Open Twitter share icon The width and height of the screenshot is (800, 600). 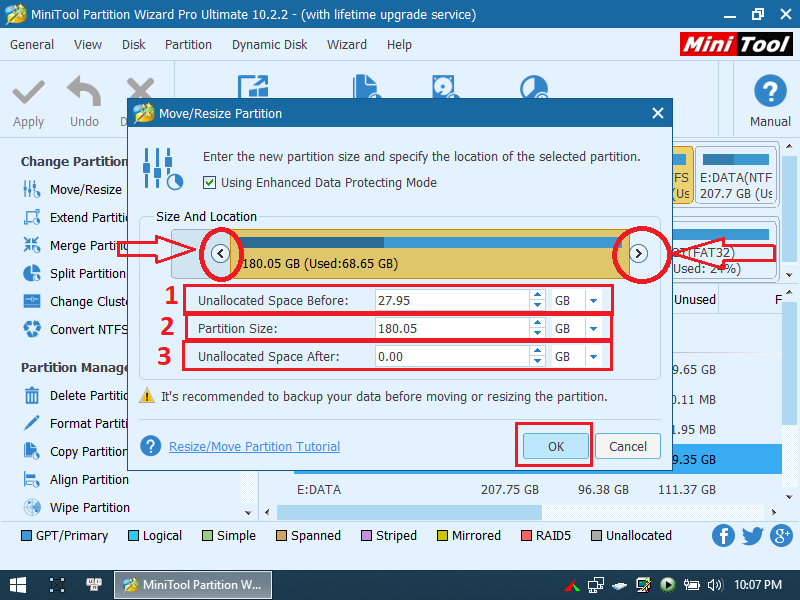coord(752,536)
